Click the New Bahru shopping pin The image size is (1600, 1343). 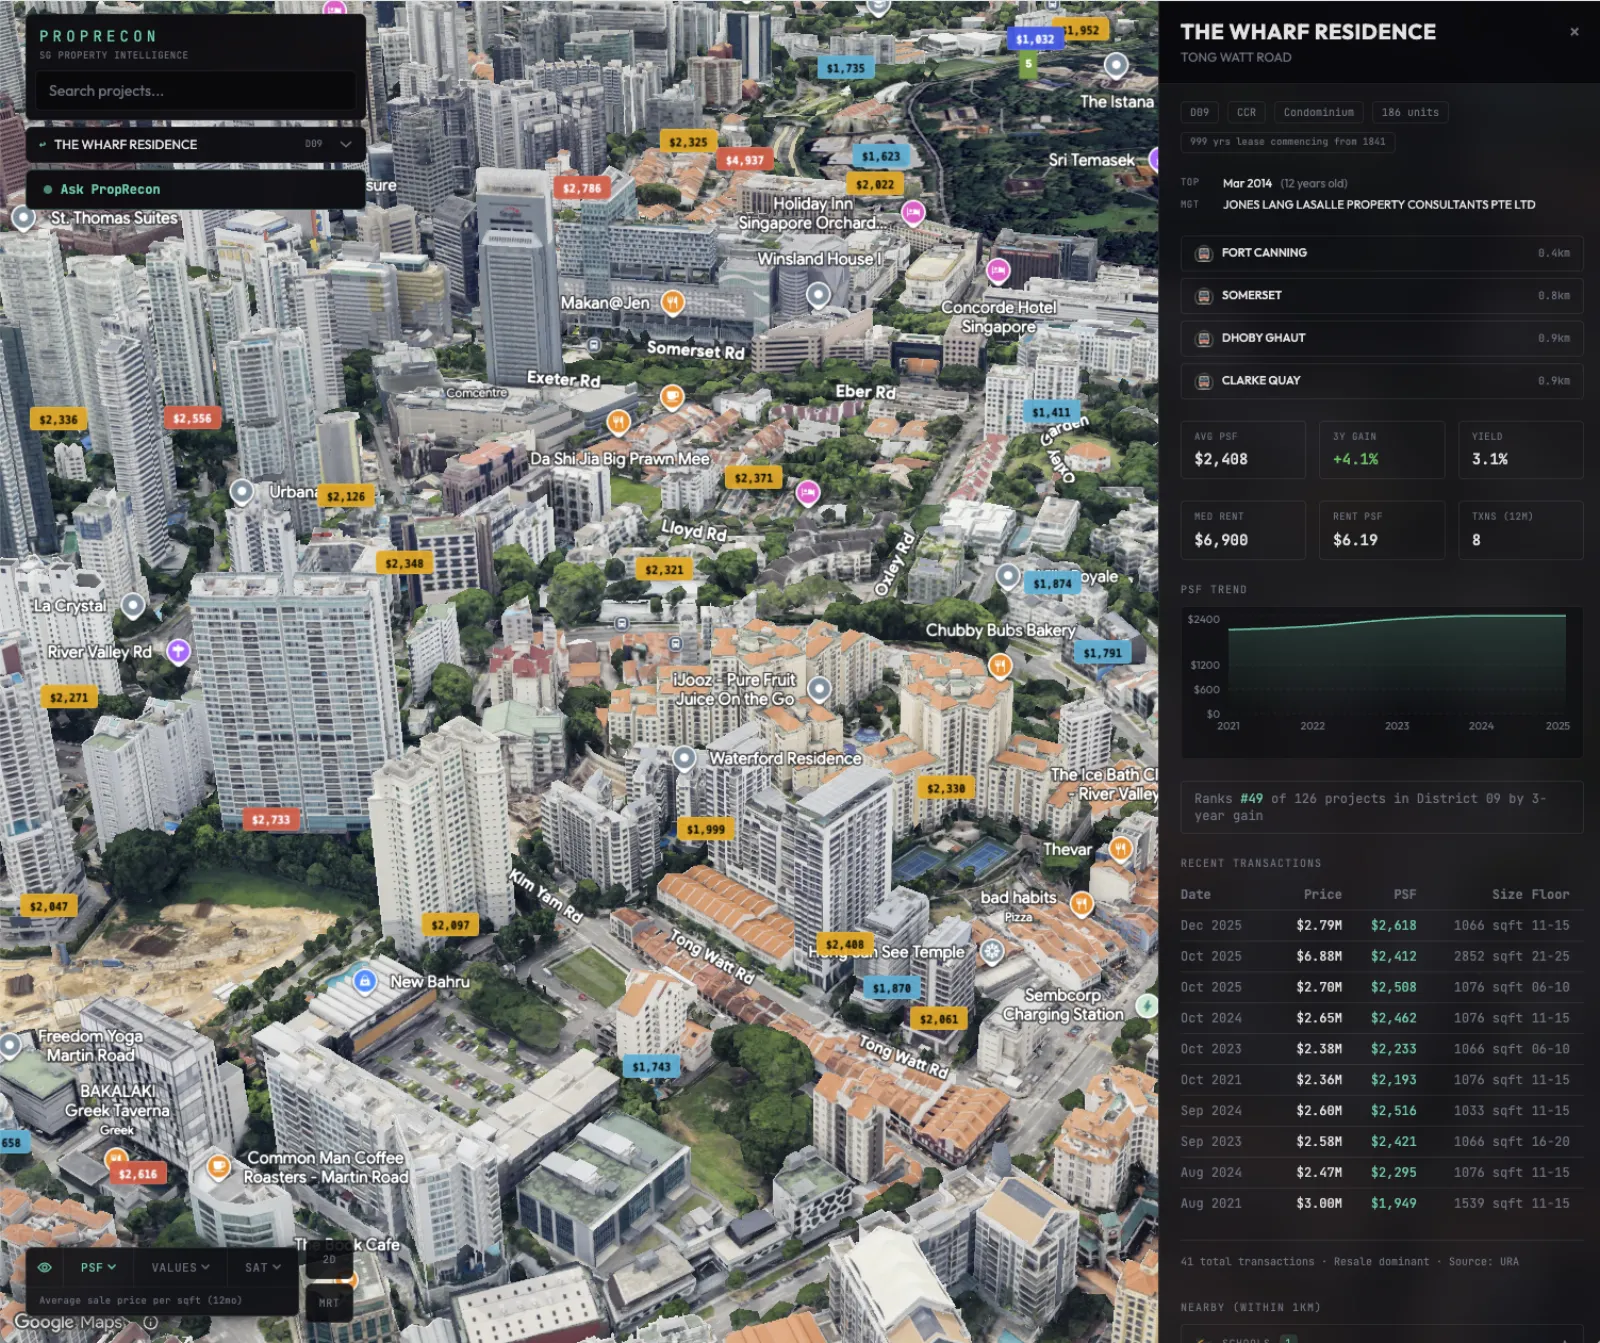point(365,981)
